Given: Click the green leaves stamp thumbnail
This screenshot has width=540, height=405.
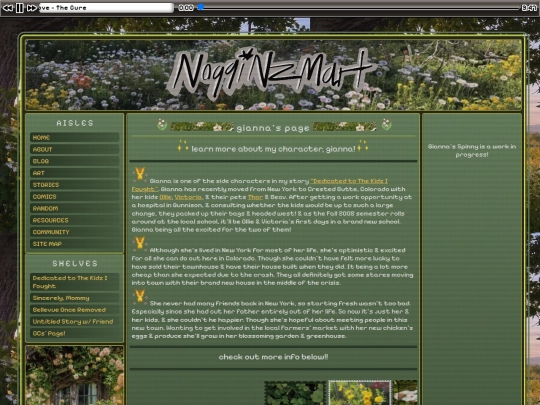Looking at the screenshot, I should [x=295, y=393].
